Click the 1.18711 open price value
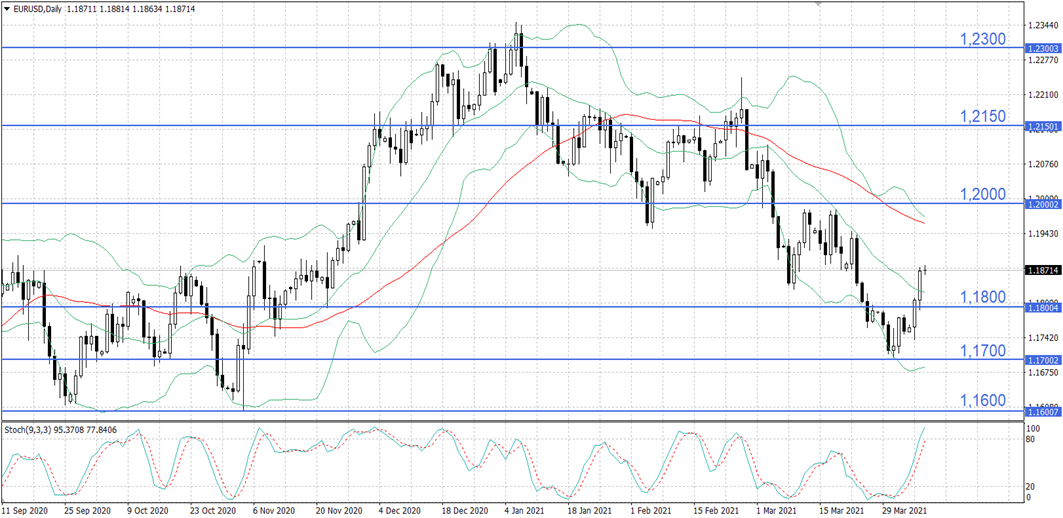Image resolution: width=1063 pixels, height=518 pixels. (x=83, y=8)
